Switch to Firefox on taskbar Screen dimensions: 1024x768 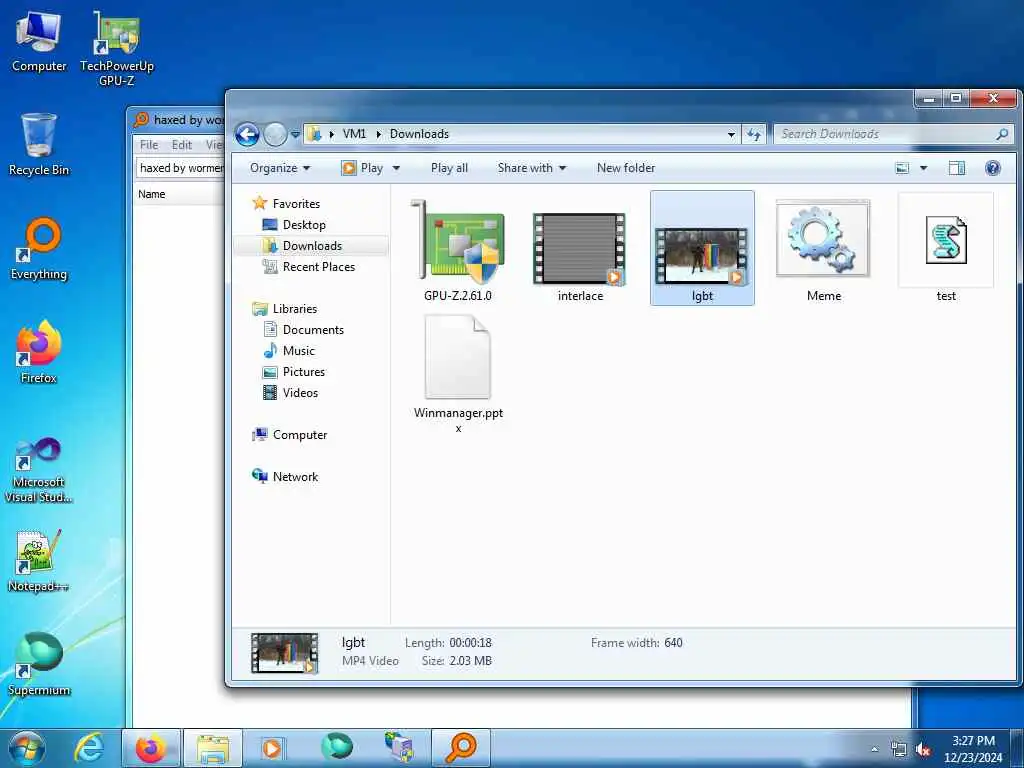[x=151, y=748]
